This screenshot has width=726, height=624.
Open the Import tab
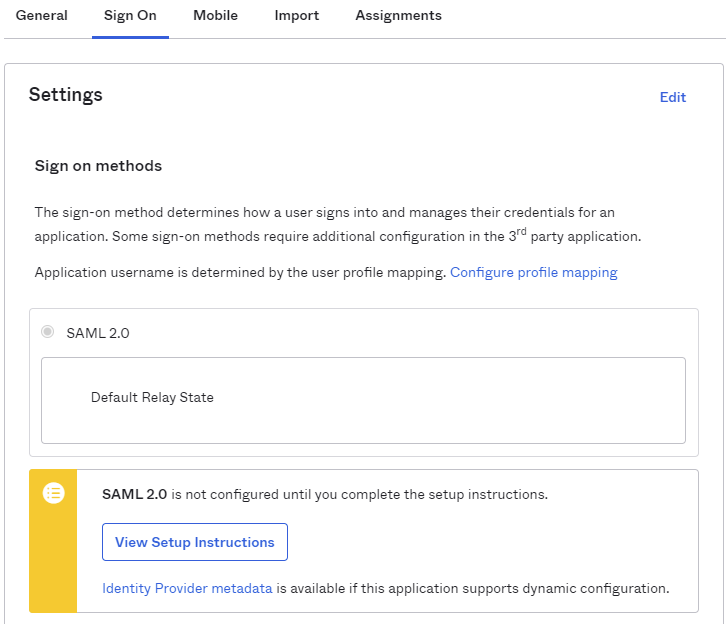coord(296,16)
